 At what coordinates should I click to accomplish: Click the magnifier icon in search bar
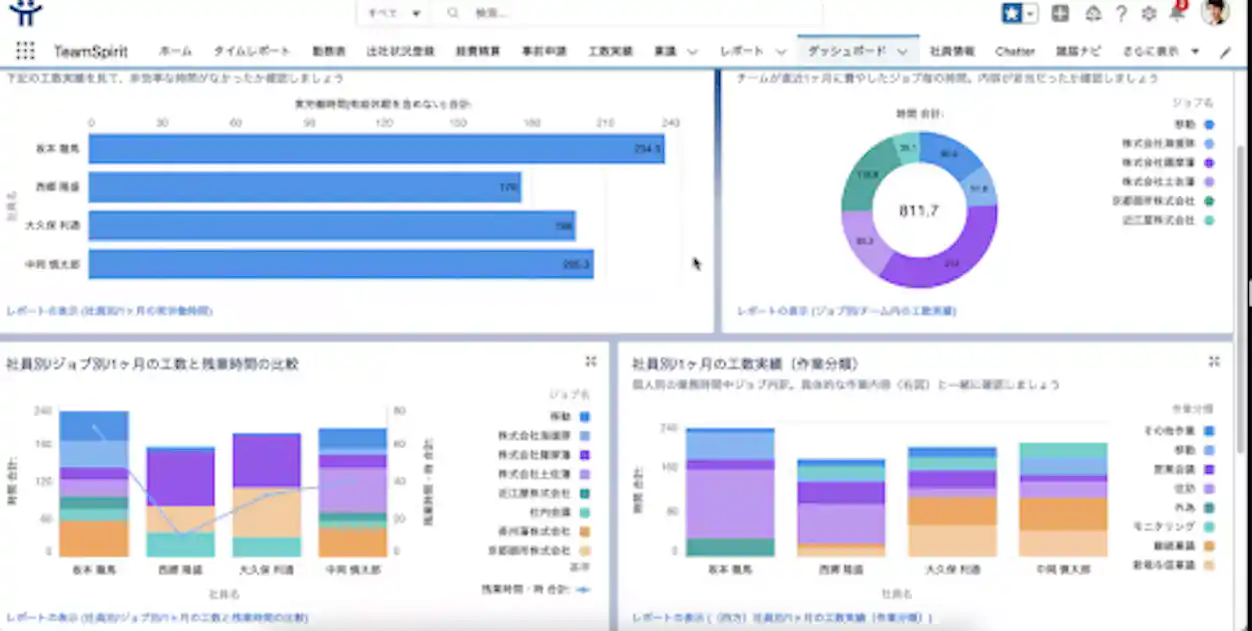click(x=453, y=13)
